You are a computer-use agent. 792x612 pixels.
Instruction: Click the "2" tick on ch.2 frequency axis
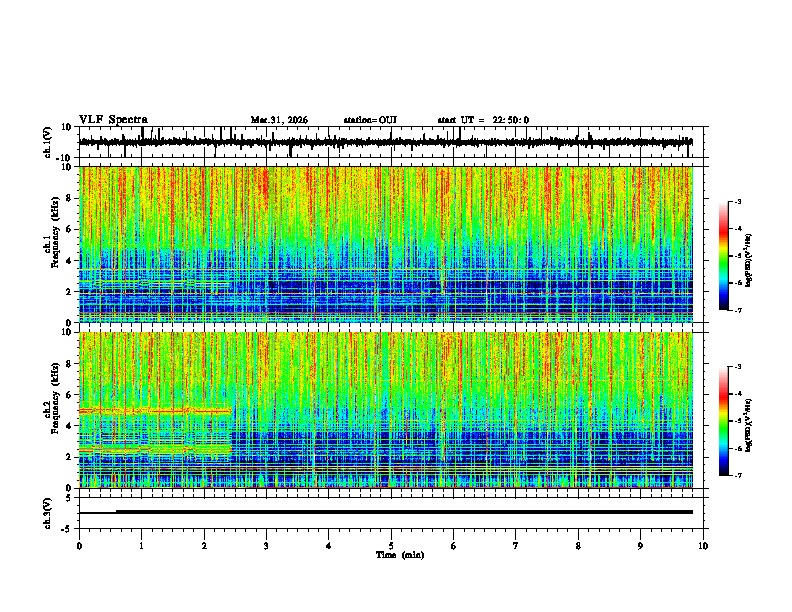click(x=70, y=457)
